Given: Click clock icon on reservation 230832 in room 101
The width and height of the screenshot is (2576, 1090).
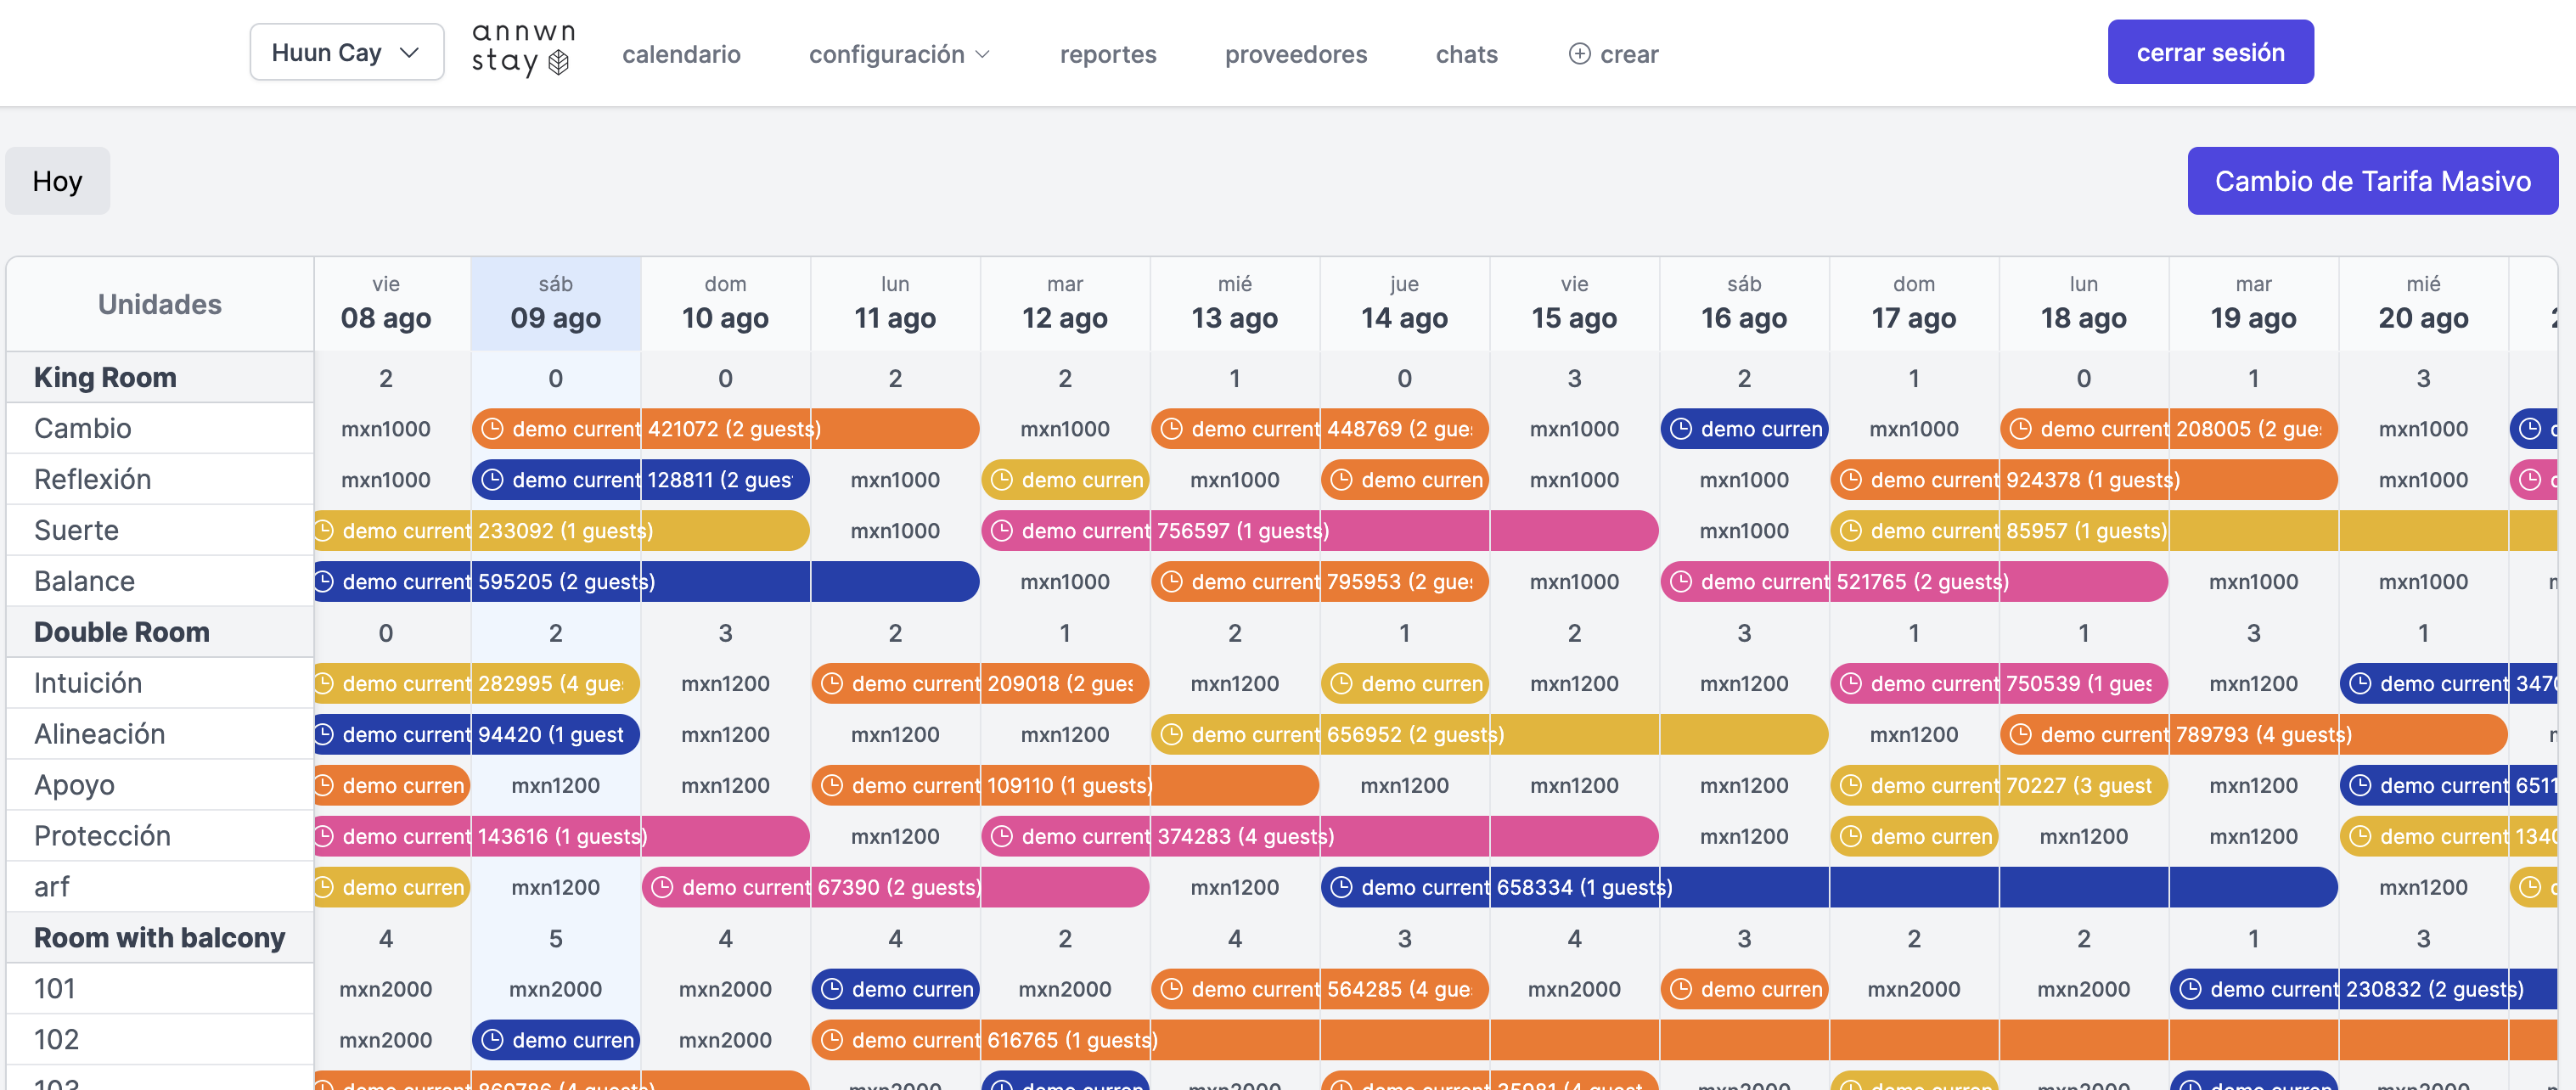Looking at the screenshot, I should point(2190,989).
